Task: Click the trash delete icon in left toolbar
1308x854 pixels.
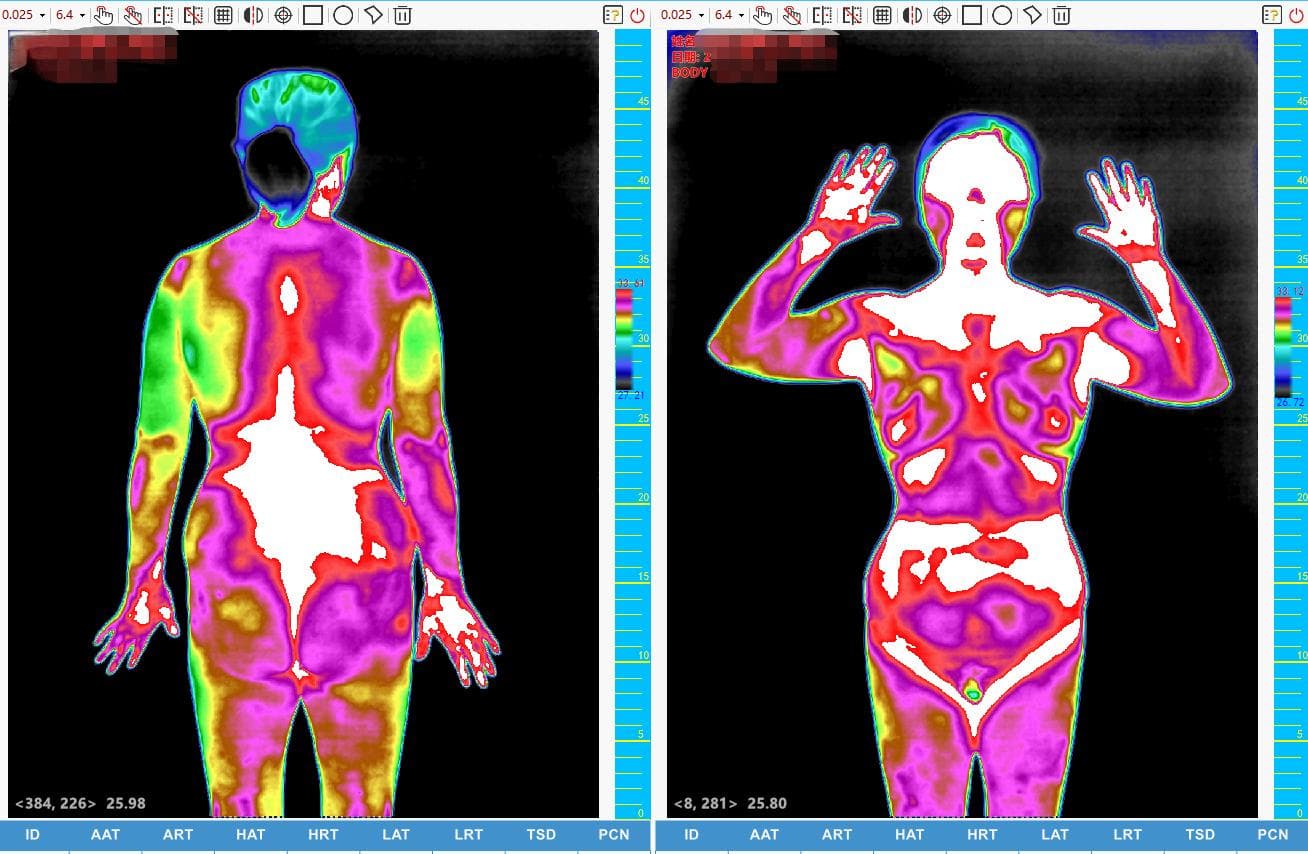Action: click(402, 15)
